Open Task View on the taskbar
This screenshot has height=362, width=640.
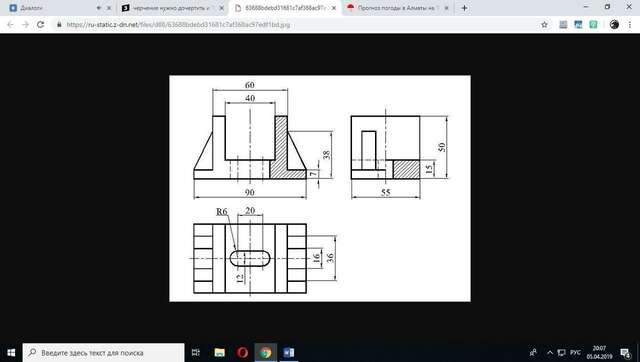coord(196,352)
